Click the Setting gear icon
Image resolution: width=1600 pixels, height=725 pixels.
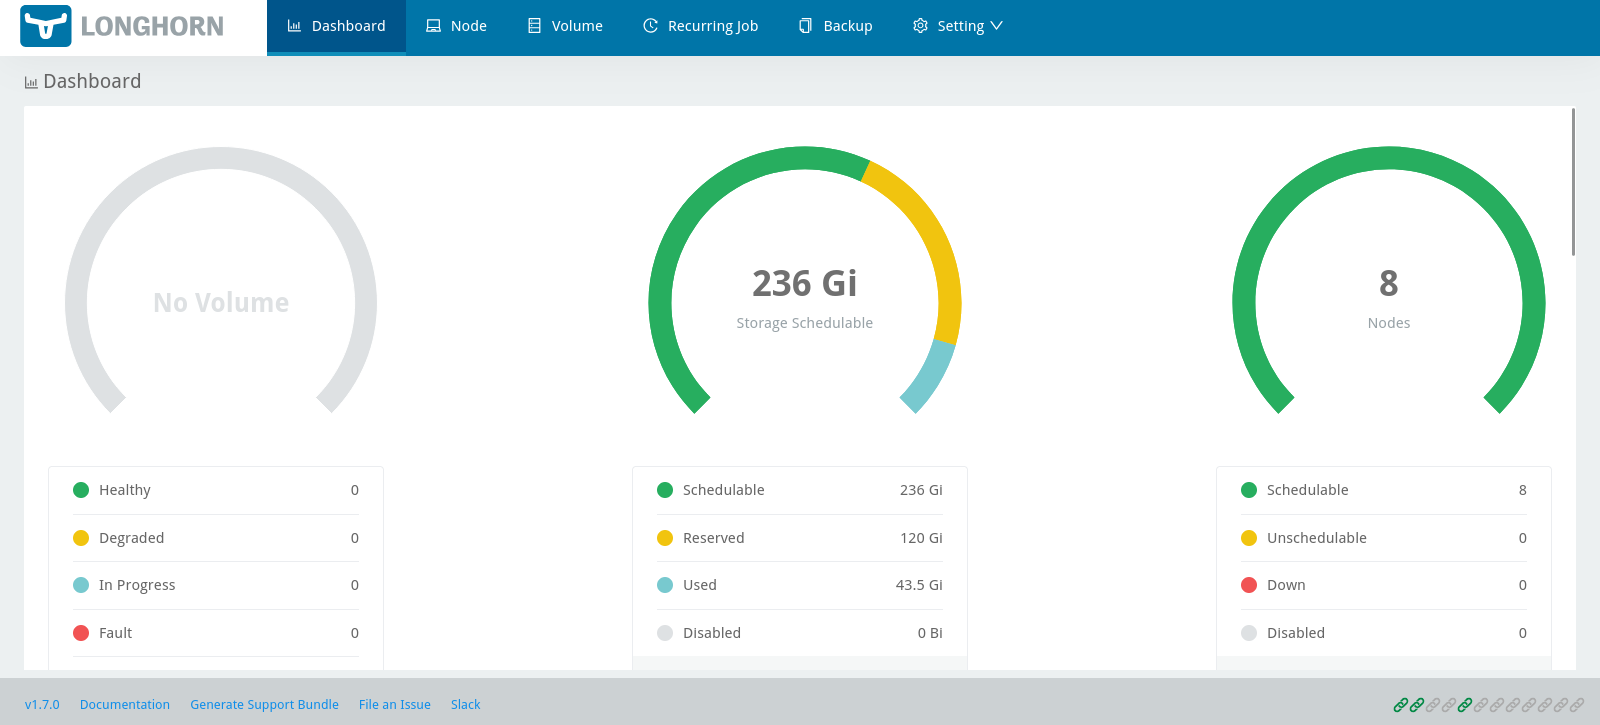[x=920, y=26]
